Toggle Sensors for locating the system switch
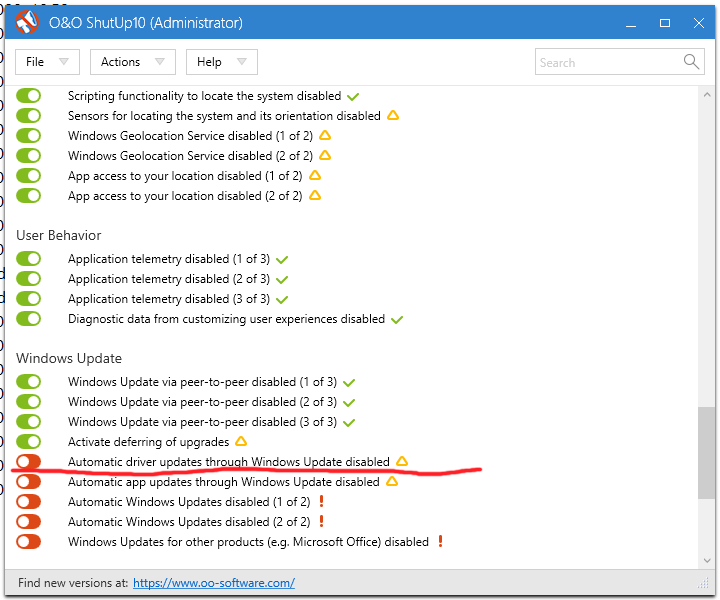The height and width of the screenshot is (600, 720). coord(28,116)
